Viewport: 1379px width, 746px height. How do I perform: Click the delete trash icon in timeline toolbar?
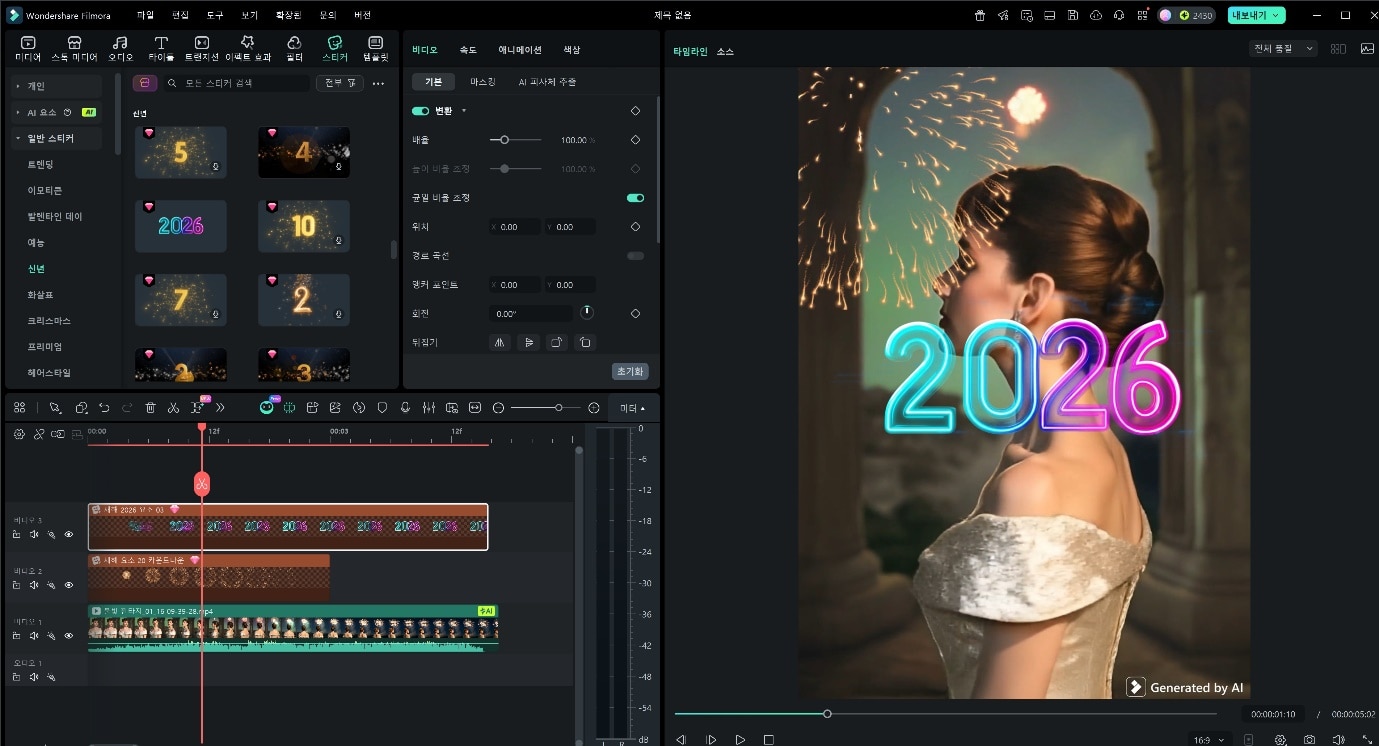click(150, 408)
